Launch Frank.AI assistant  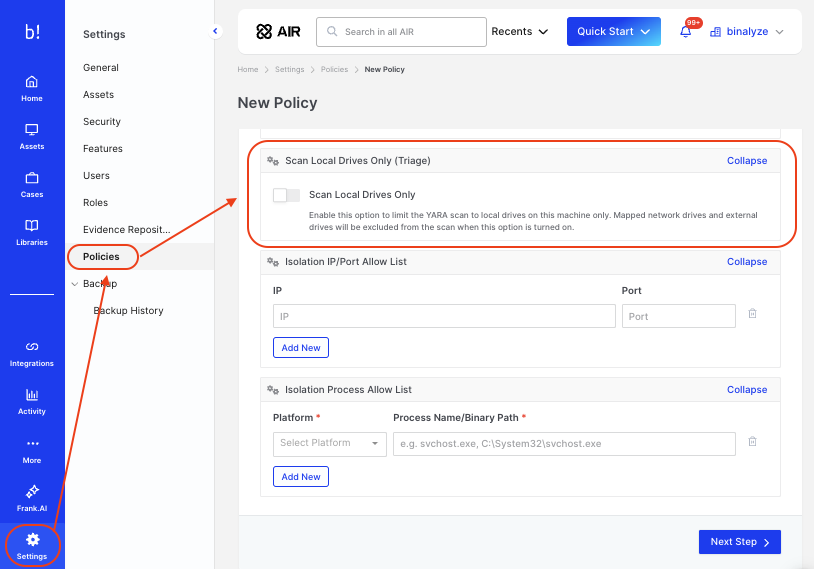click(32, 497)
